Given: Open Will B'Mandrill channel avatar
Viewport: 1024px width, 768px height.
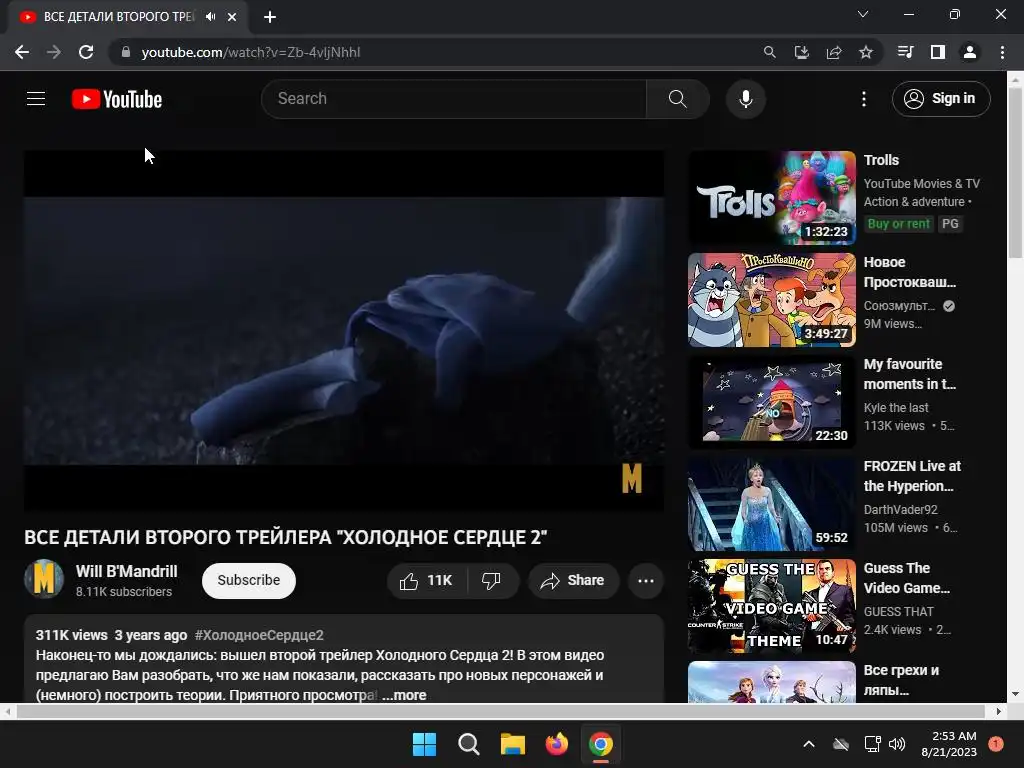Looking at the screenshot, I should pyautogui.click(x=44, y=579).
